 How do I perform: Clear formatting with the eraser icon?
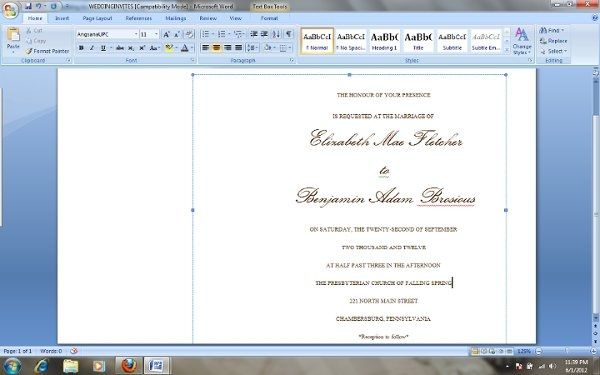[189, 34]
